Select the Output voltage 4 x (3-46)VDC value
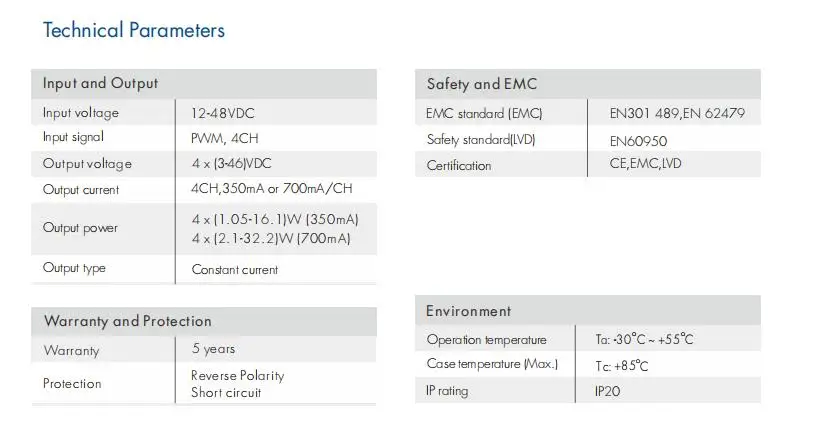This screenshot has width=827, height=429. point(232,164)
